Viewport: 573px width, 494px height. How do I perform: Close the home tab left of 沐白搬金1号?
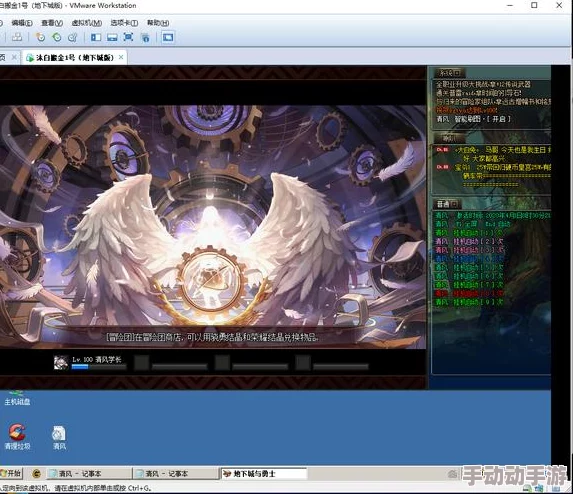click(14, 57)
